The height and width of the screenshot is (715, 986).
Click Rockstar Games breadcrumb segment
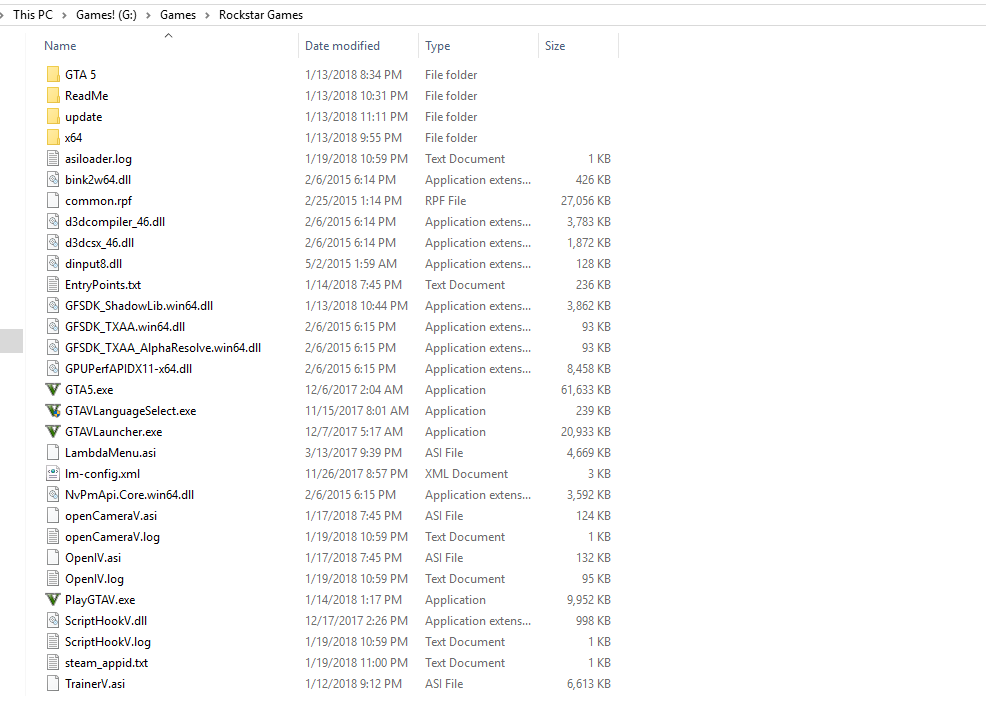click(x=261, y=14)
